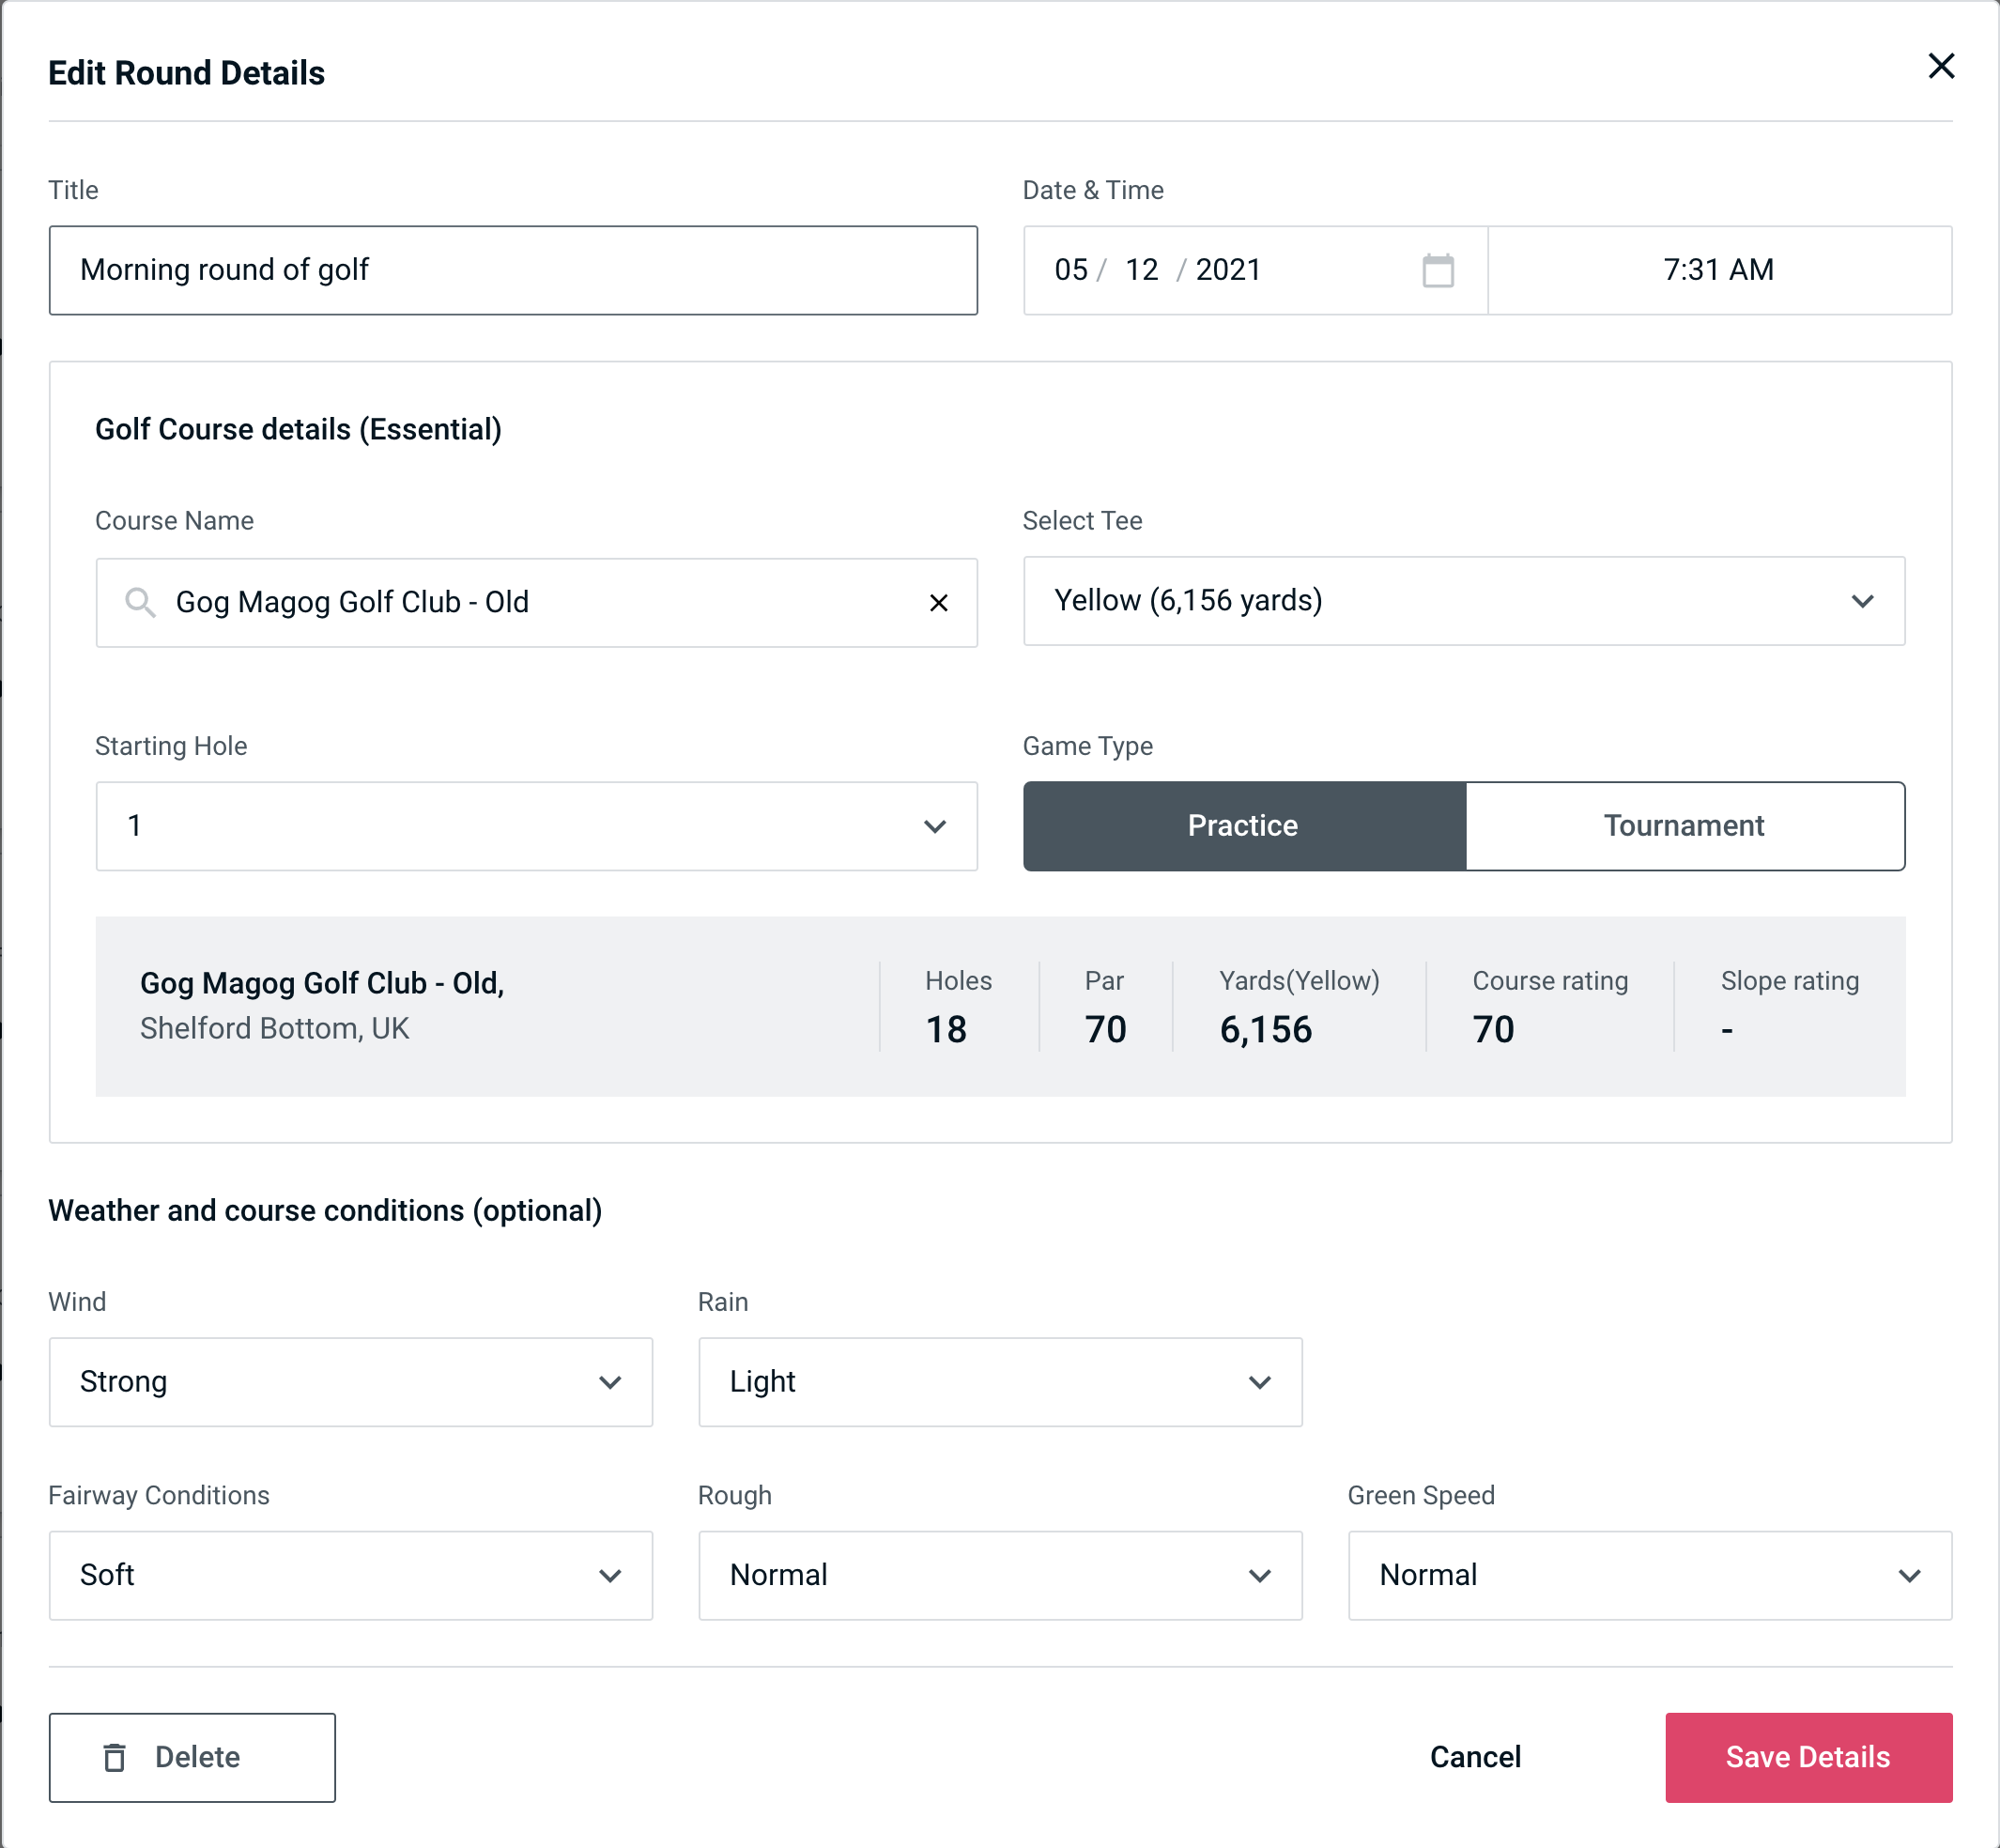Toggle Game Type back to Practice
Image resolution: width=2000 pixels, height=1848 pixels.
tap(1244, 825)
